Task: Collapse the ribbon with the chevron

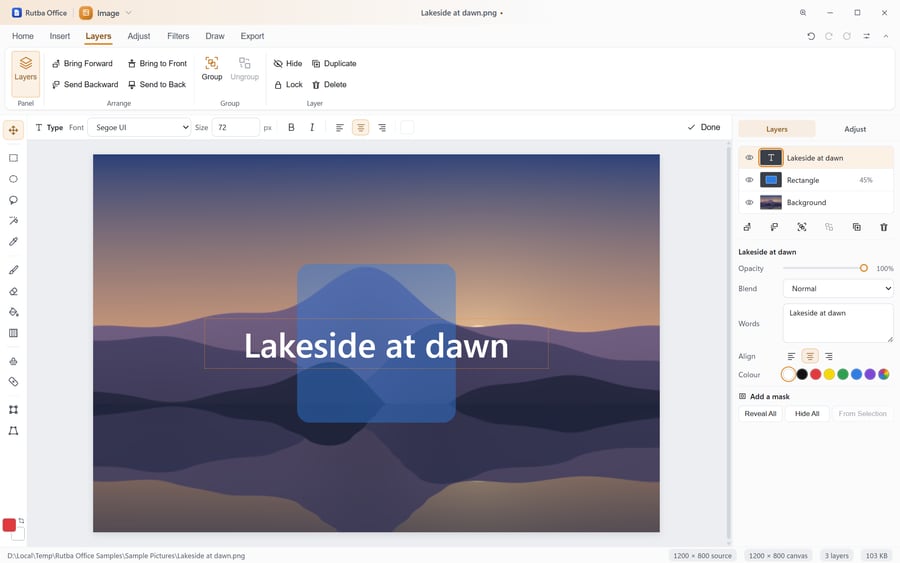Action: (x=886, y=36)
